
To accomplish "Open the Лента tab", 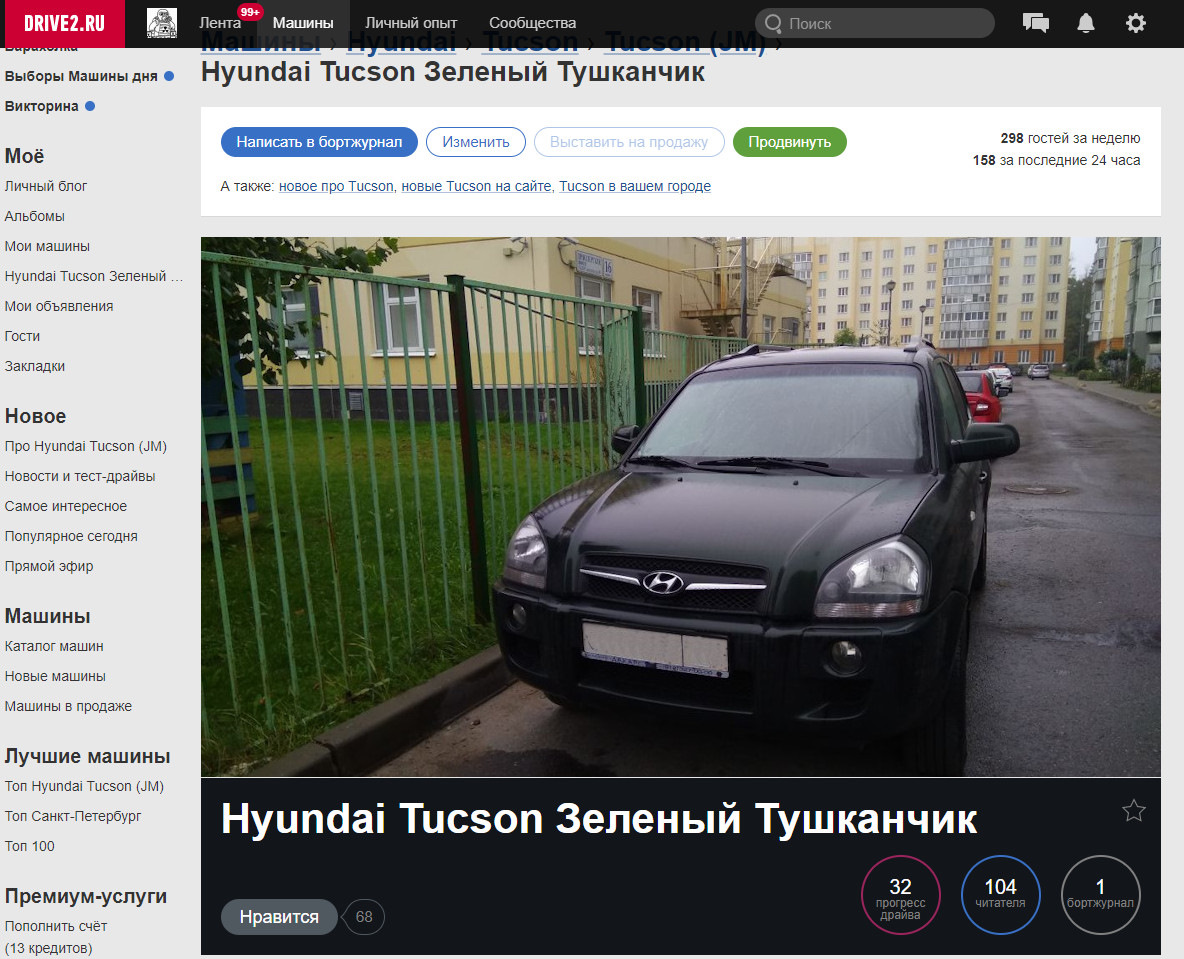I will [220, 23].
